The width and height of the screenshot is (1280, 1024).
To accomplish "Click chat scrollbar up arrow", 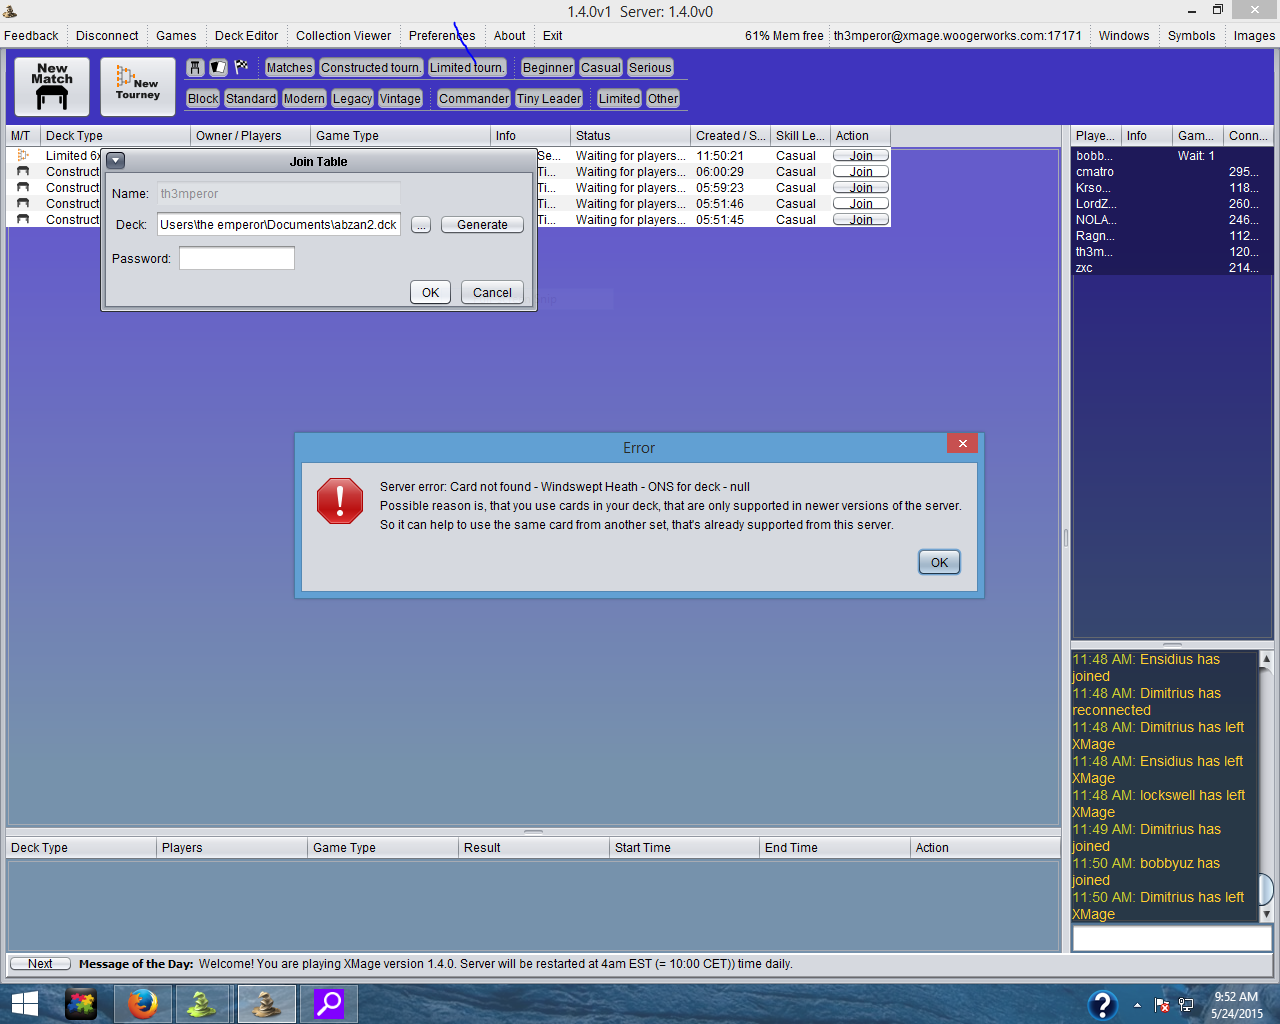I will point(1266,659).
